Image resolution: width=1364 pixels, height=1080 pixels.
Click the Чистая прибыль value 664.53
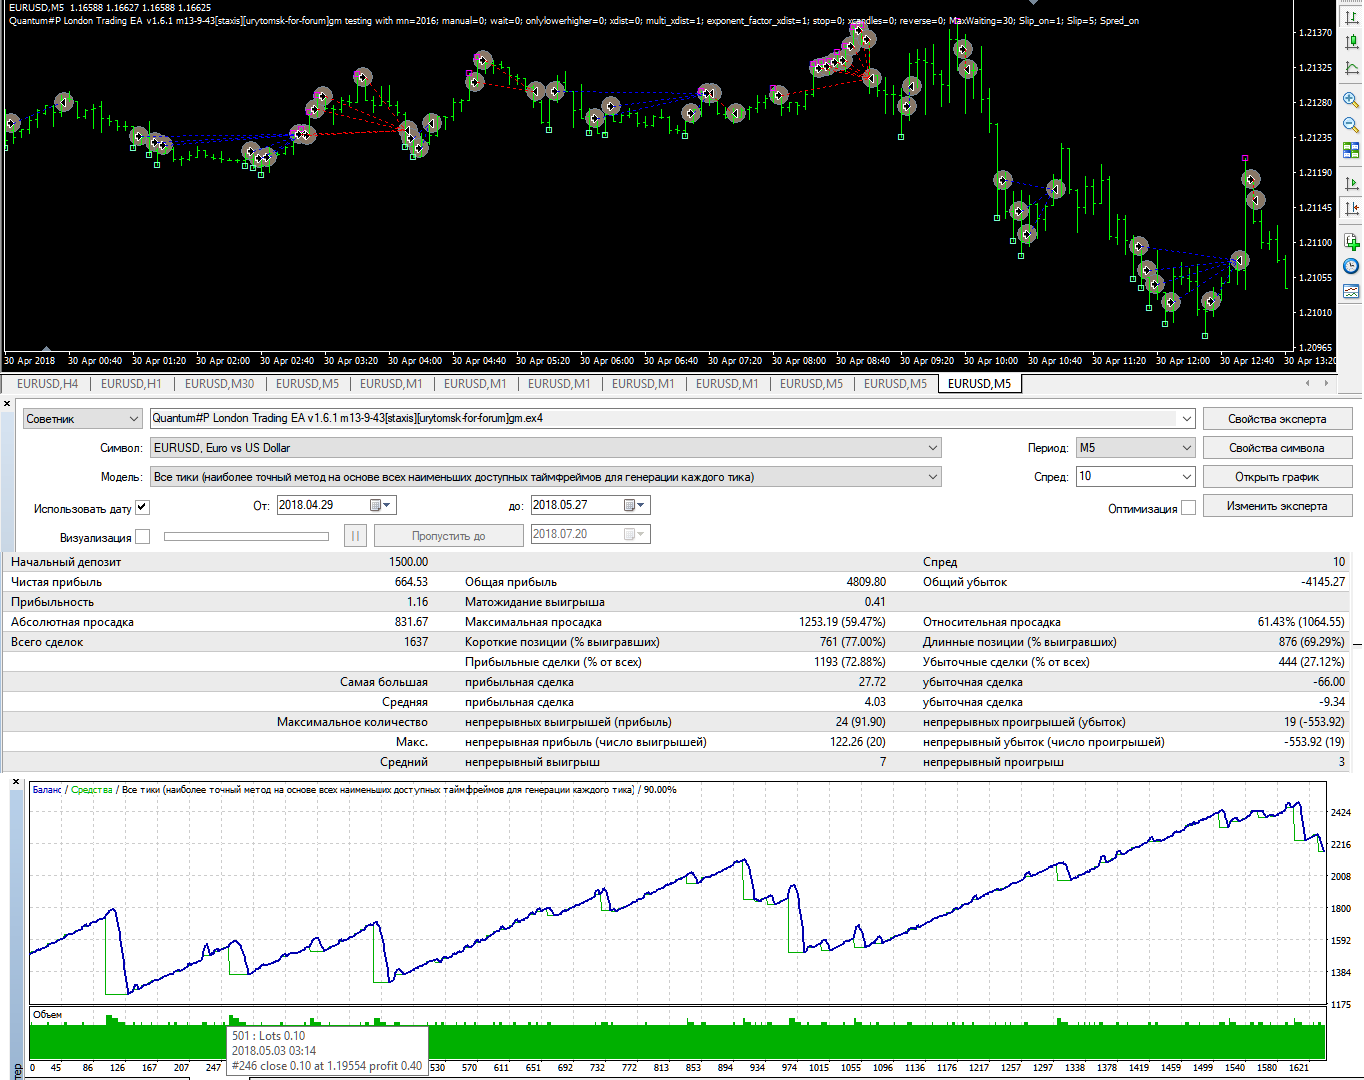click(x=411, y=582)
